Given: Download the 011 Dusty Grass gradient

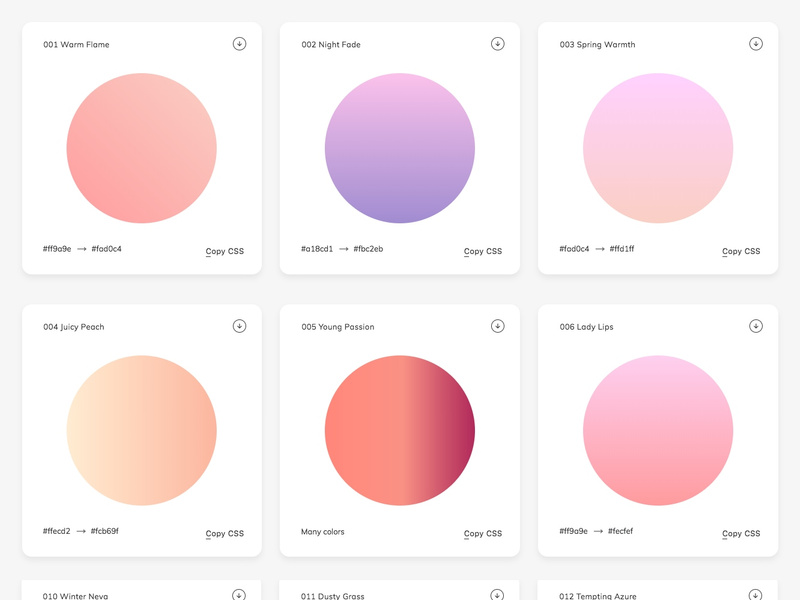Looking at the screenshot, I should click(497, 594).
